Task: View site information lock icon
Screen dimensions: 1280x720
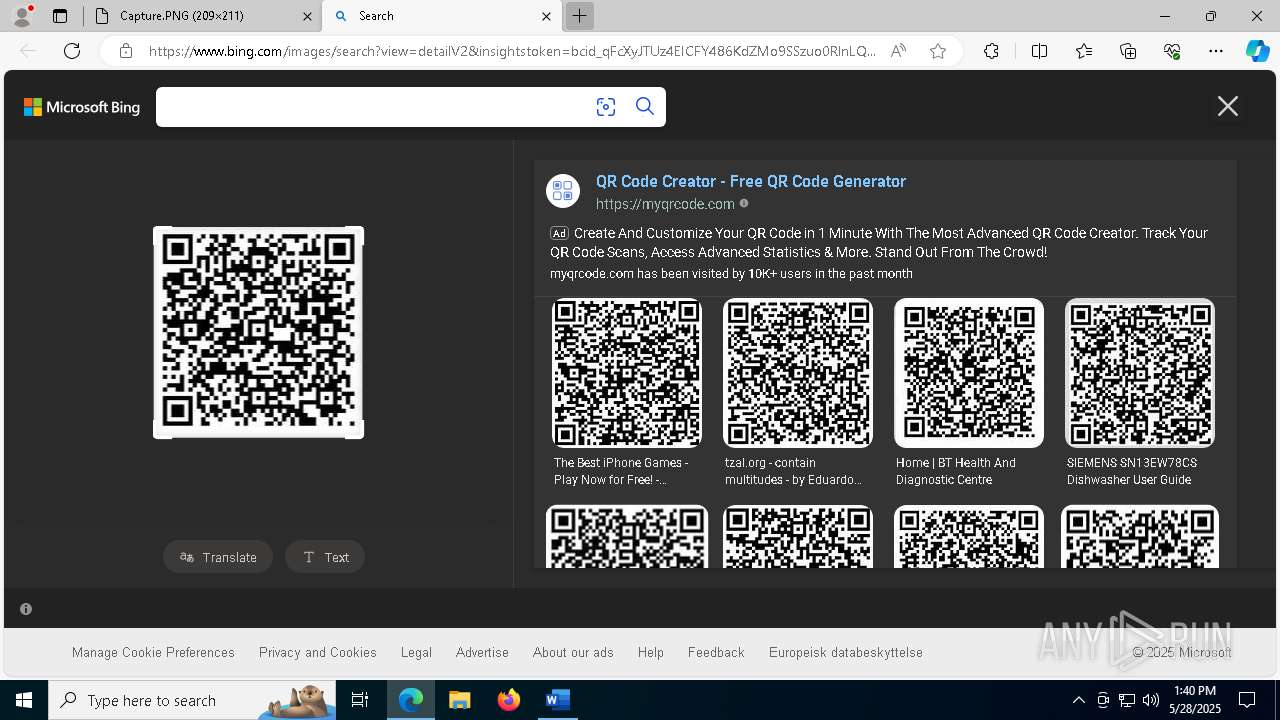Action: coord(126,51)
